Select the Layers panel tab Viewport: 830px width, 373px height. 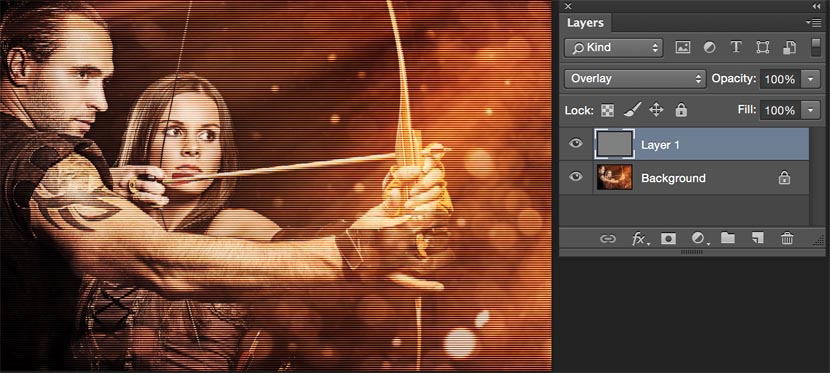point(585,23)
